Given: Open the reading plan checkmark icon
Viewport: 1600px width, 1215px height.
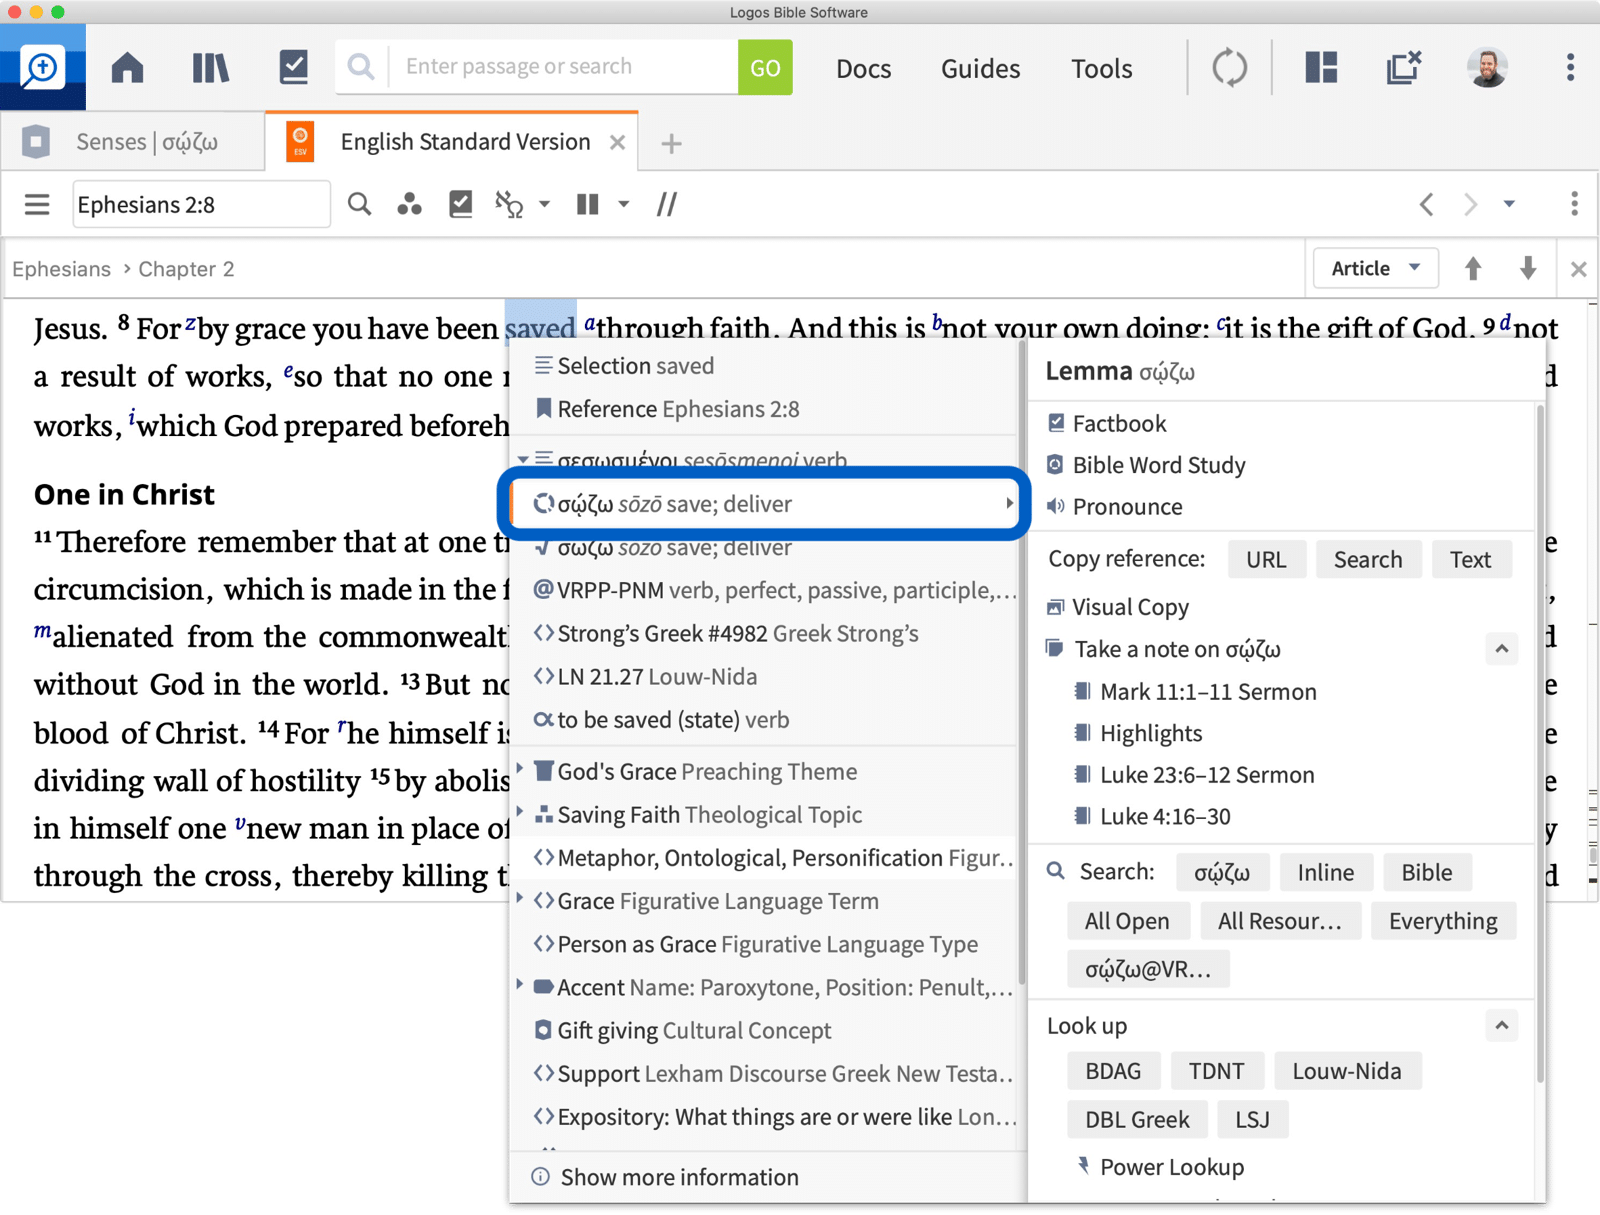Looking at the screenshot, I should click(293, 67).
